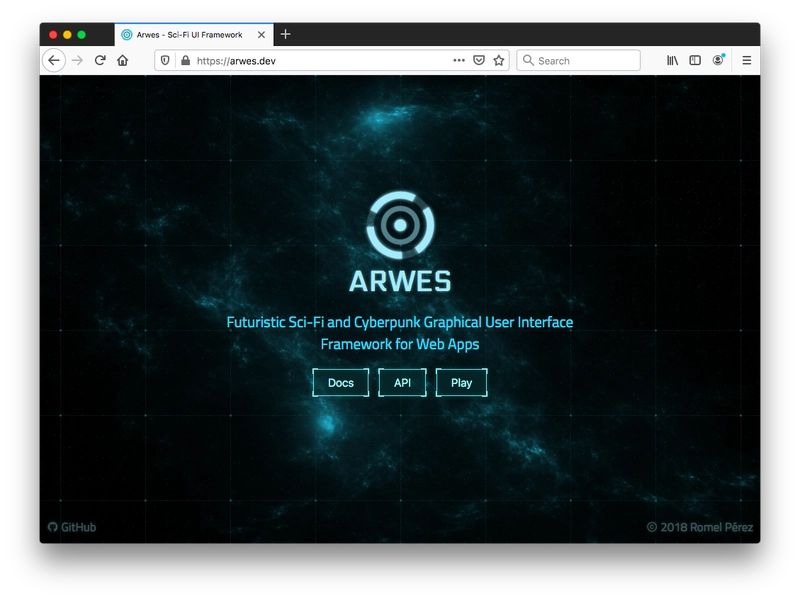Open the API button
The image size is (800, 600).
(x=403, y=383)
